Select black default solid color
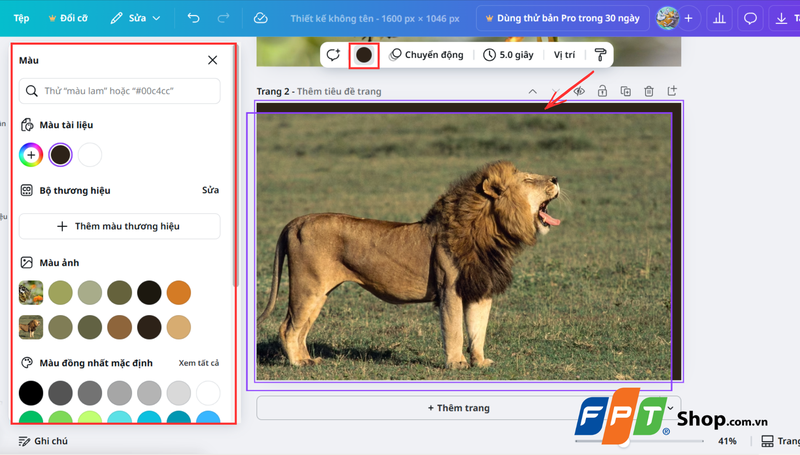 coord(31,393)
